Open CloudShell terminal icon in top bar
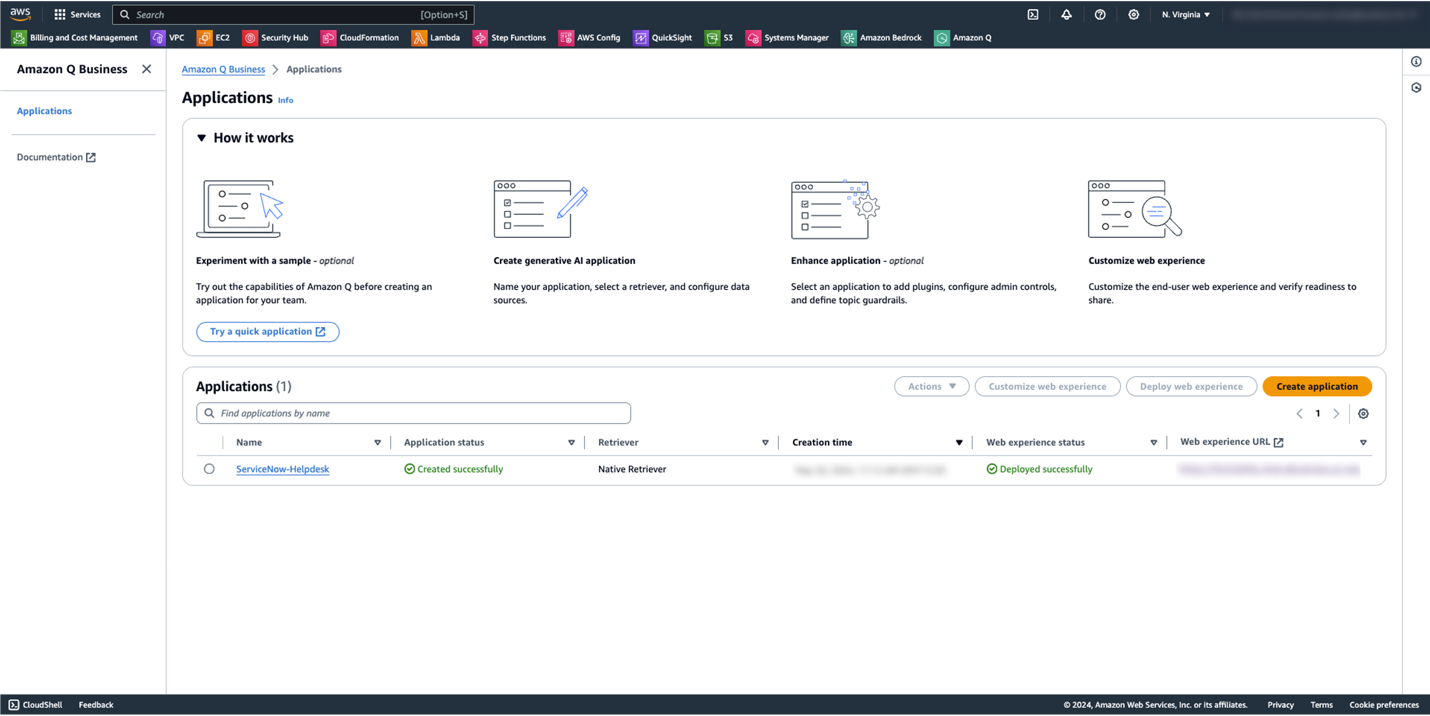The image size is (1430, 716). [1033, 15]
